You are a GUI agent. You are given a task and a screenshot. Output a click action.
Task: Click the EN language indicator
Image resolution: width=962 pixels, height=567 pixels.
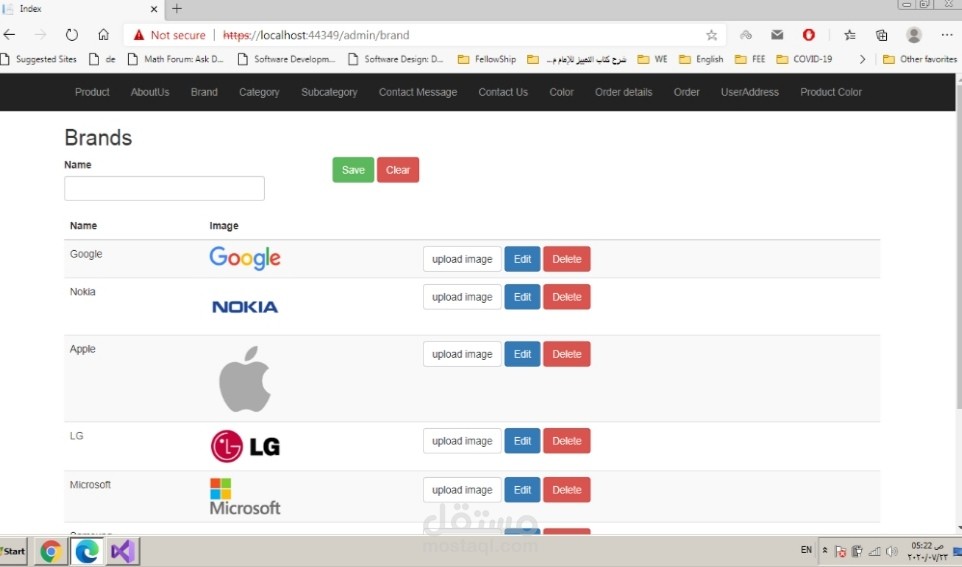[806, 550]
